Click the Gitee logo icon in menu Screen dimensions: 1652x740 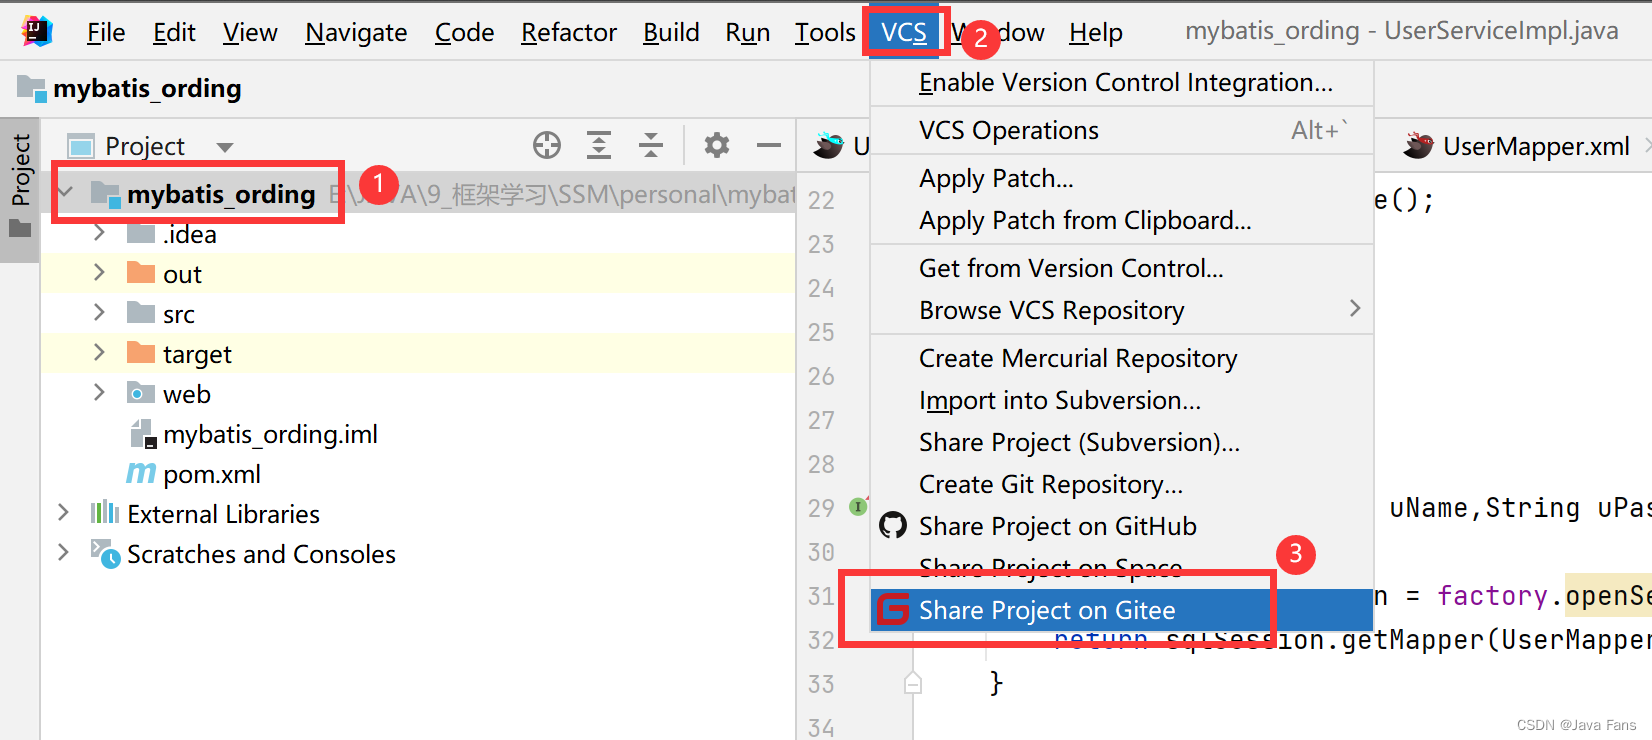(x=892, y=609)
